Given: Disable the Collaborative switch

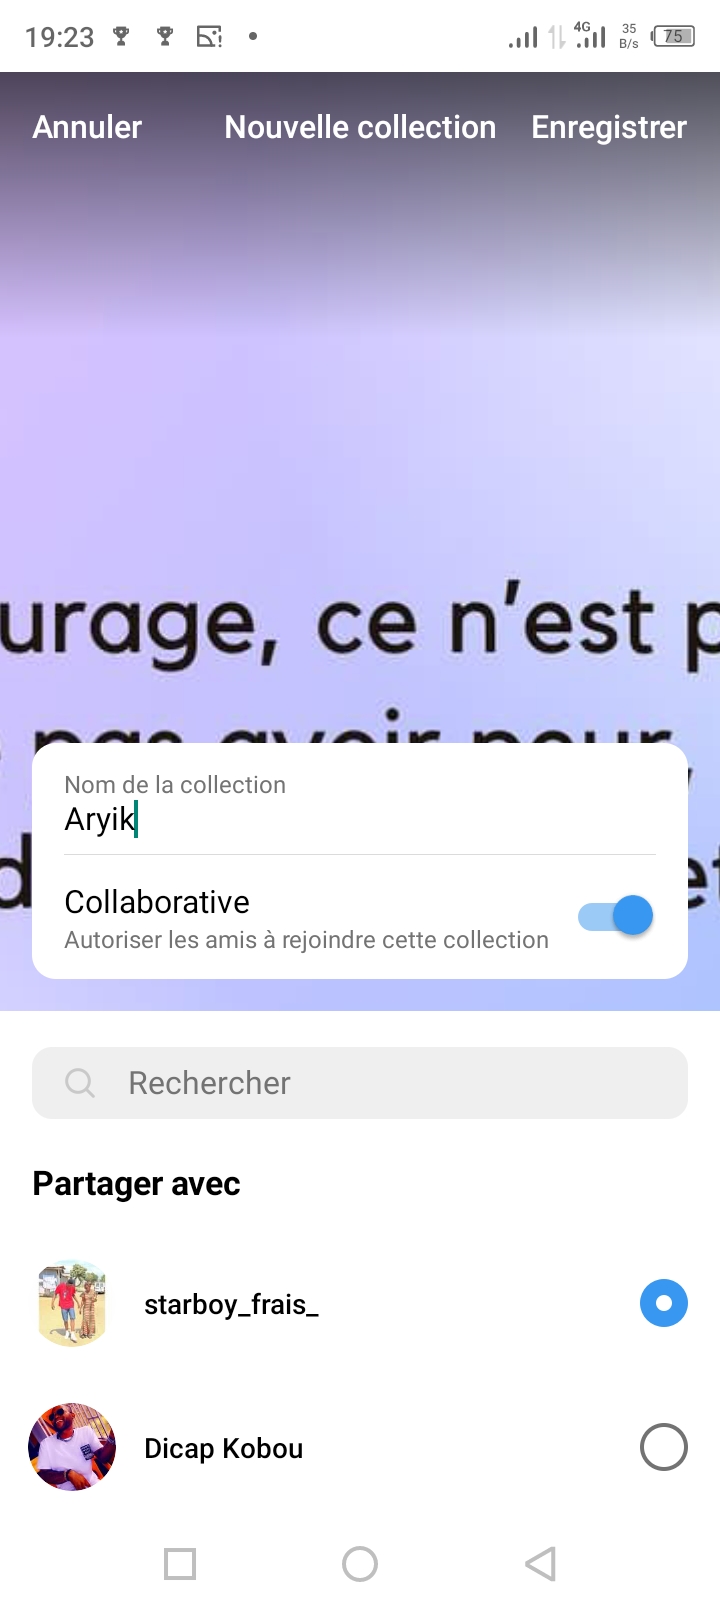Looking at the screenshot, I should click(616, 916).
